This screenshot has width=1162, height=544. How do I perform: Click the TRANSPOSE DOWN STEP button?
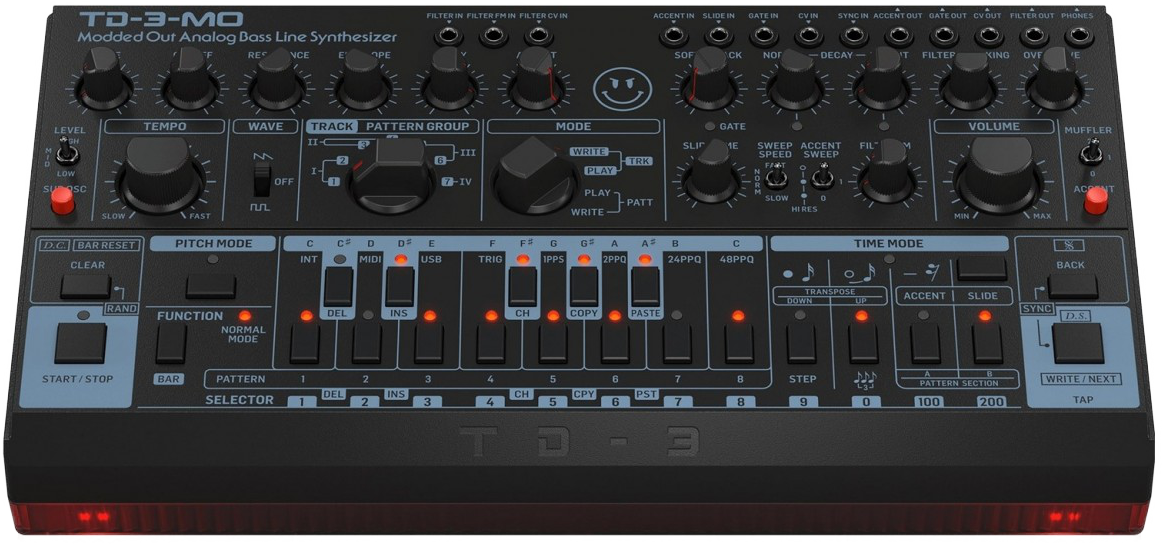801,344
